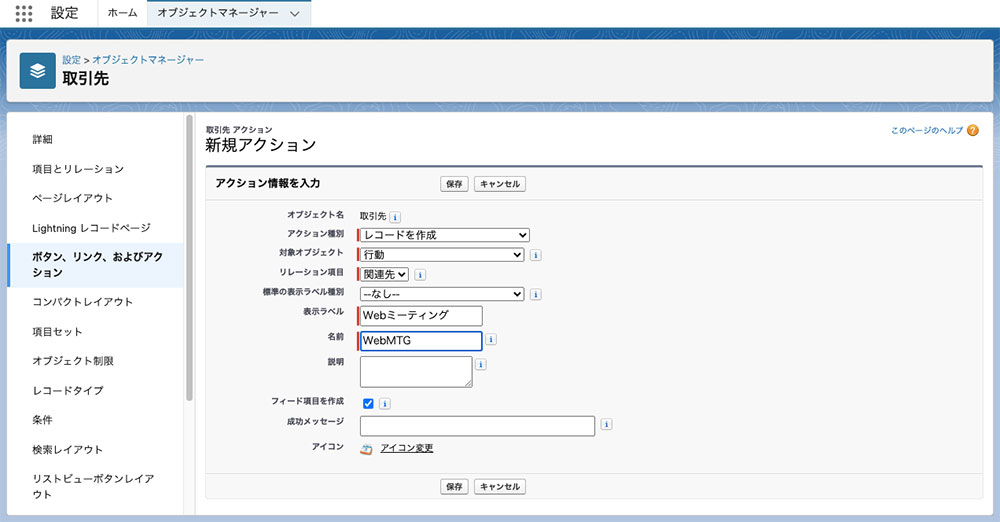Viewport: 1000px width, 522px height.
Task: Open the 標準の表示ラベル種別 dropdown
Action: 442,294
